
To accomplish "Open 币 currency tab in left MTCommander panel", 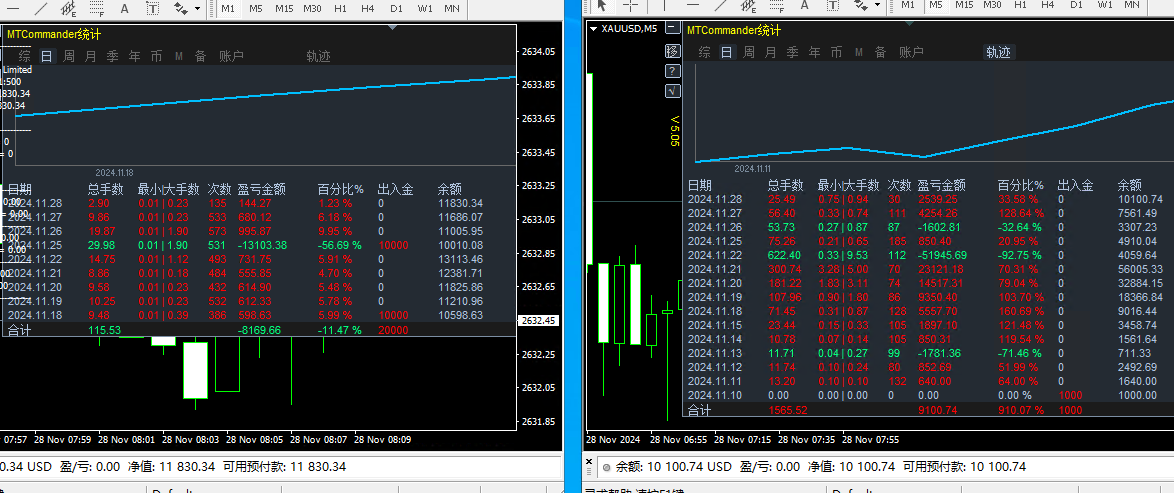I will 156,56.
